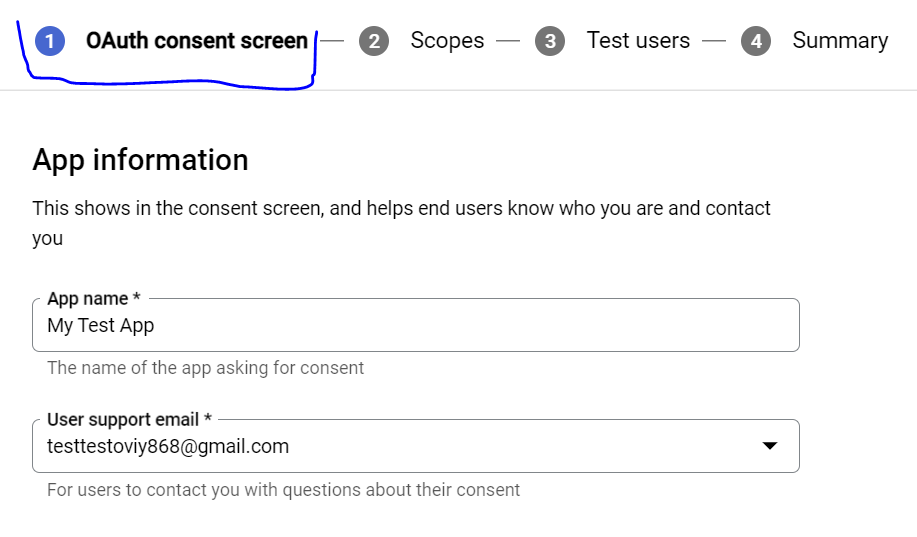The image size is (917, 537).
Task: Click the App information heading
Action: click(140, 160)
